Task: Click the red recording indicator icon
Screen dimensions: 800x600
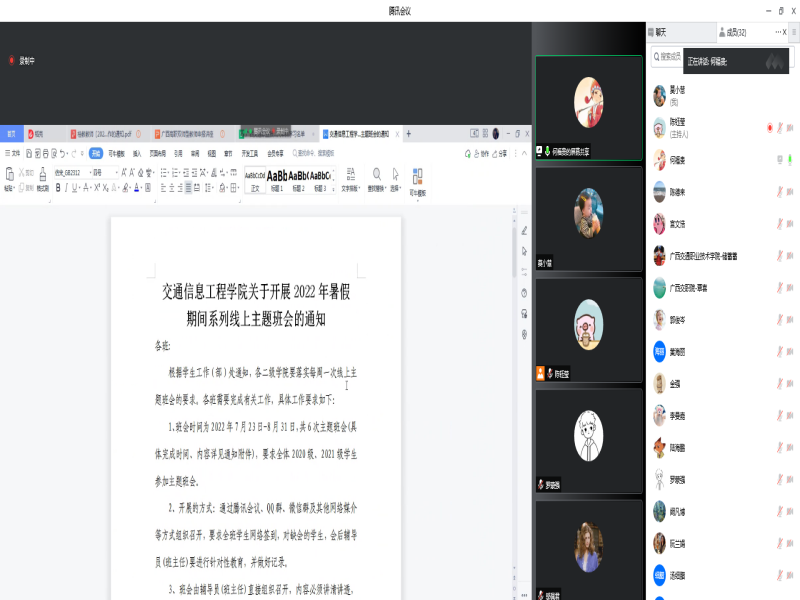Action: click(12, 60)
